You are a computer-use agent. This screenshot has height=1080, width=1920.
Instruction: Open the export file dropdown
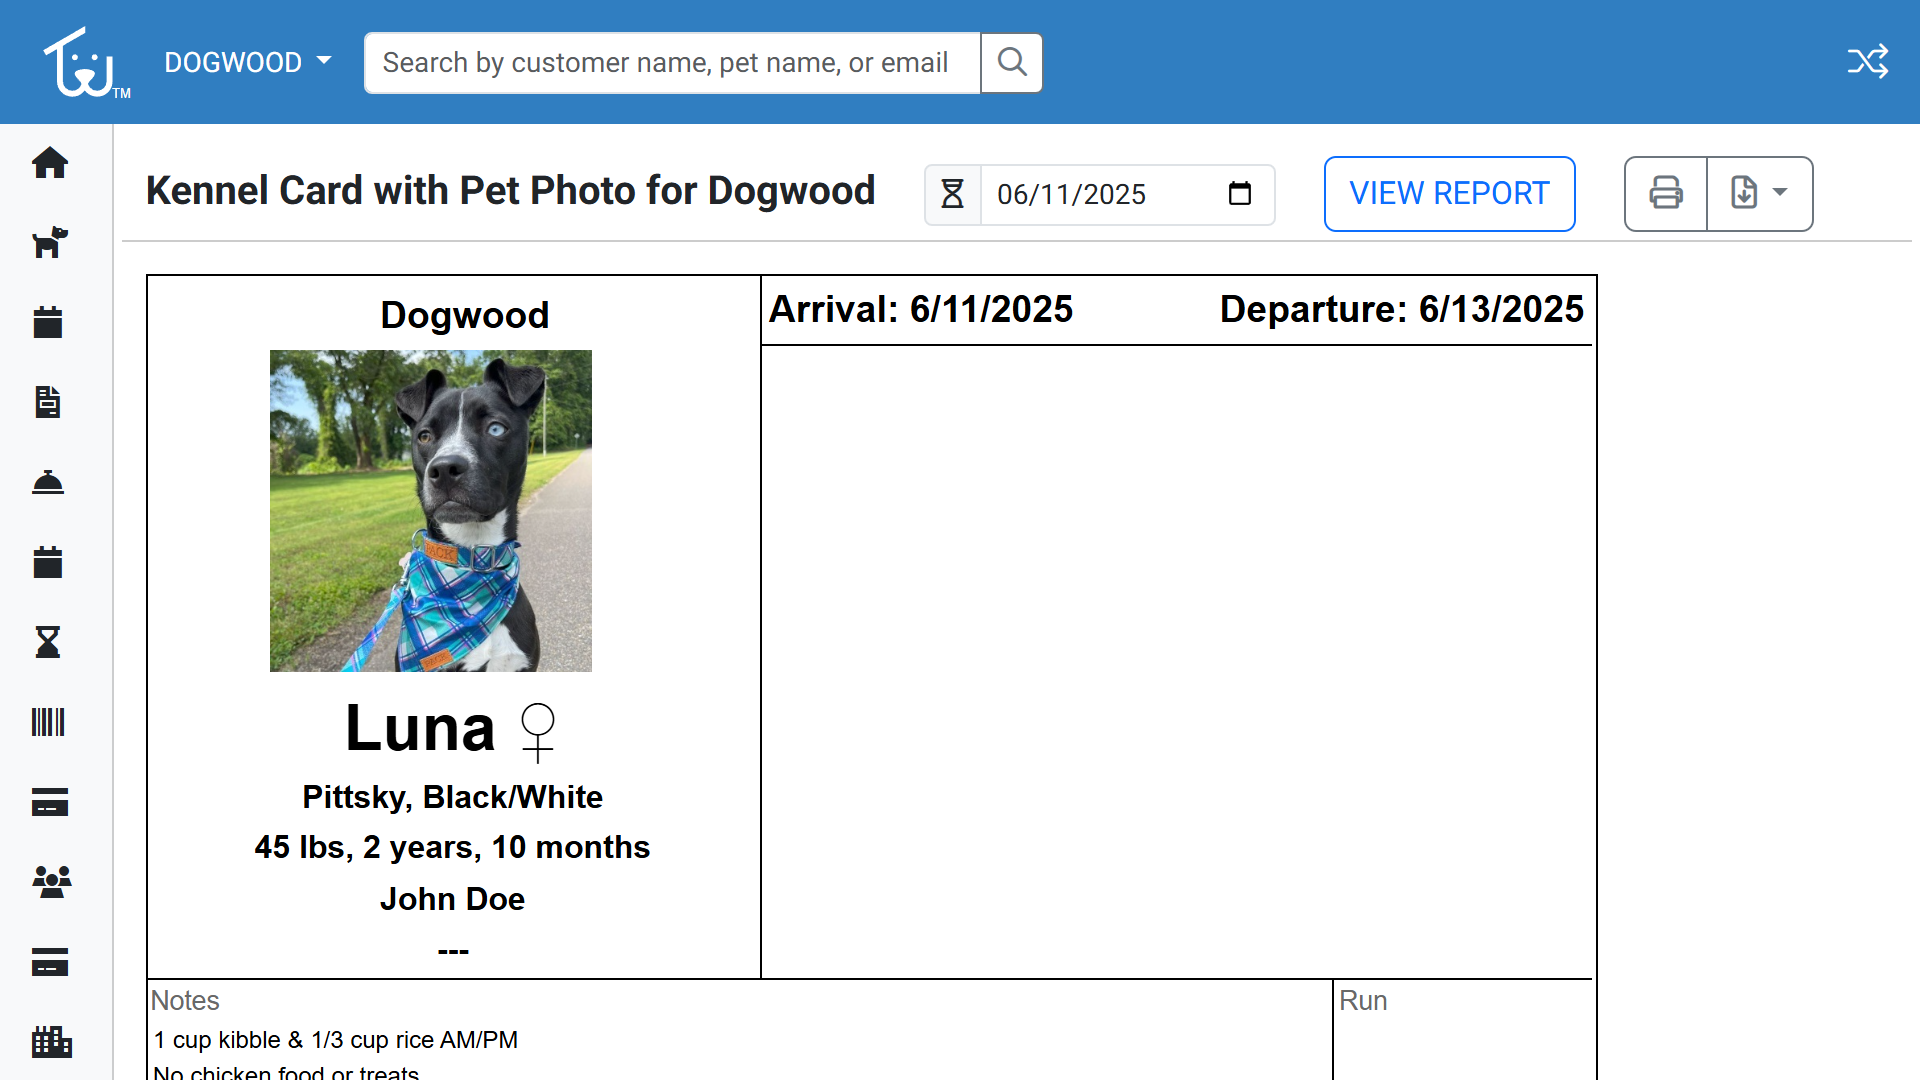1759,193
